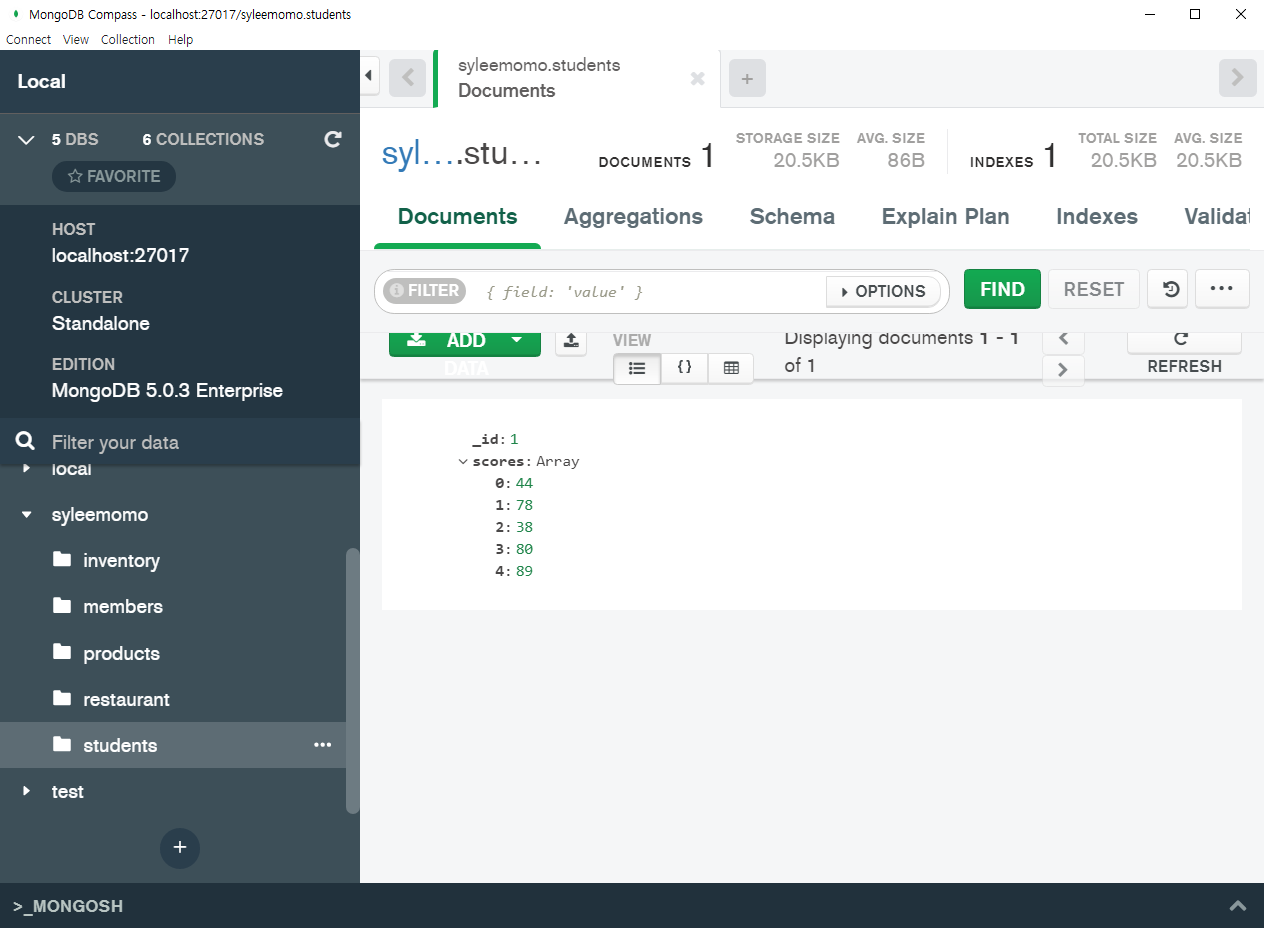This screenshot has width=1264, height=928.
Task: Expand the local database
Action: click(27, 469)
